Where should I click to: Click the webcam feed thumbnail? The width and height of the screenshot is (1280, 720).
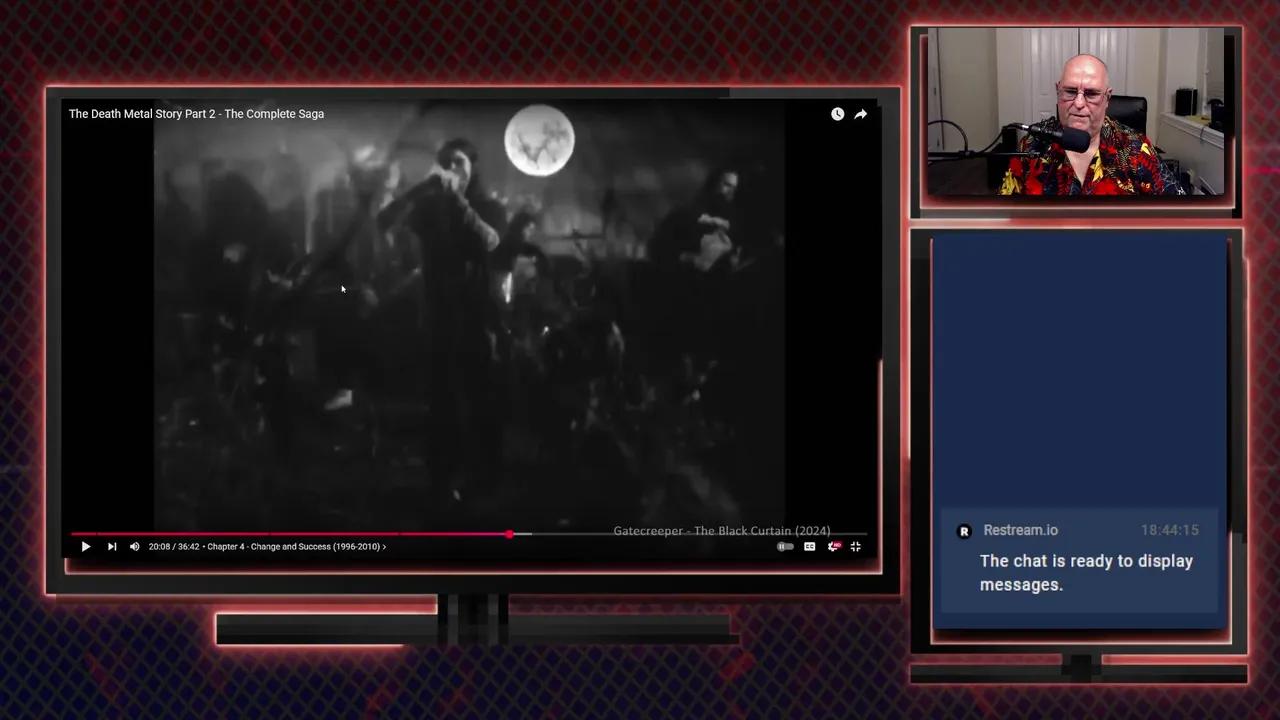click(x=1077, y=111)
